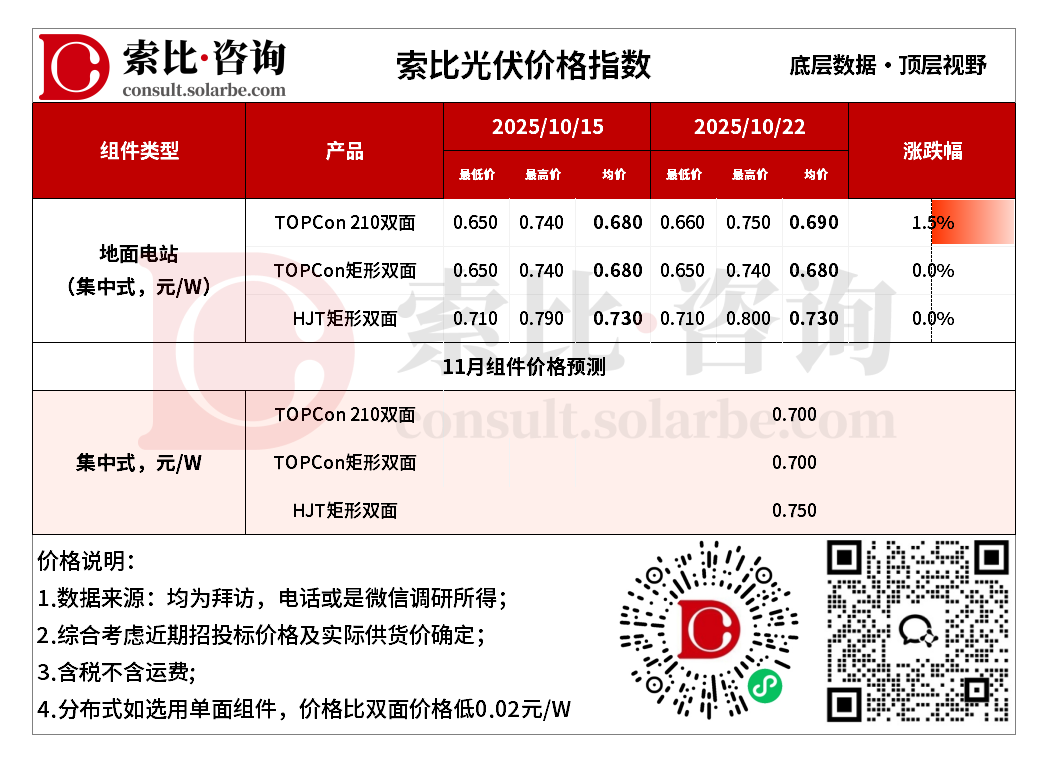Select HJT矩形双面 forecast price 0.750
Screen dimensions: 1047x763
pos(794,510)
